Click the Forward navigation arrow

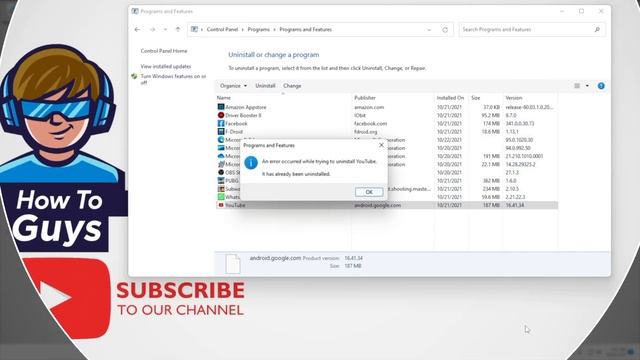point(152,29)
